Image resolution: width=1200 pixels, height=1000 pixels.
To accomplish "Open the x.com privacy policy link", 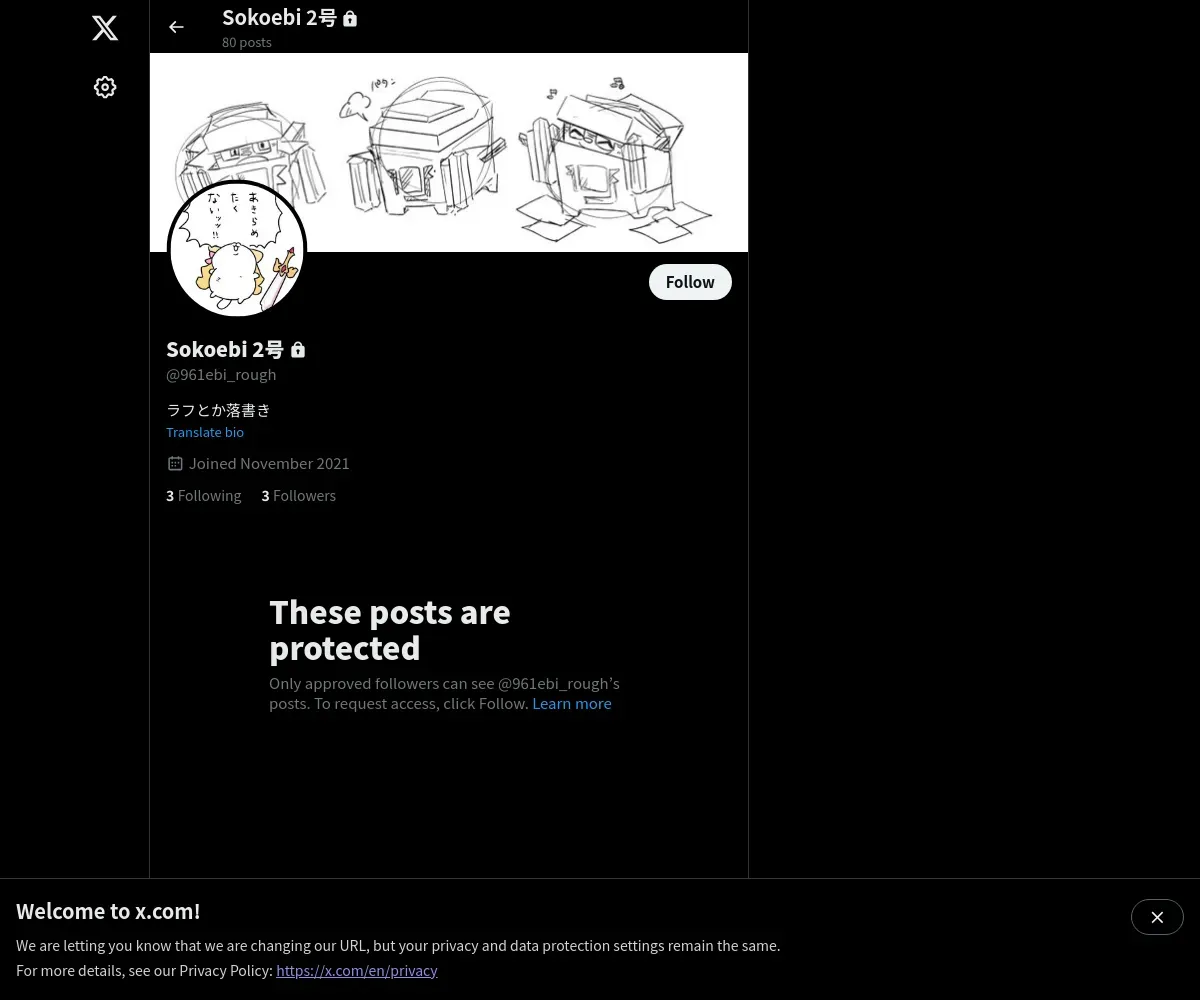I will click(x=357, y=970).
